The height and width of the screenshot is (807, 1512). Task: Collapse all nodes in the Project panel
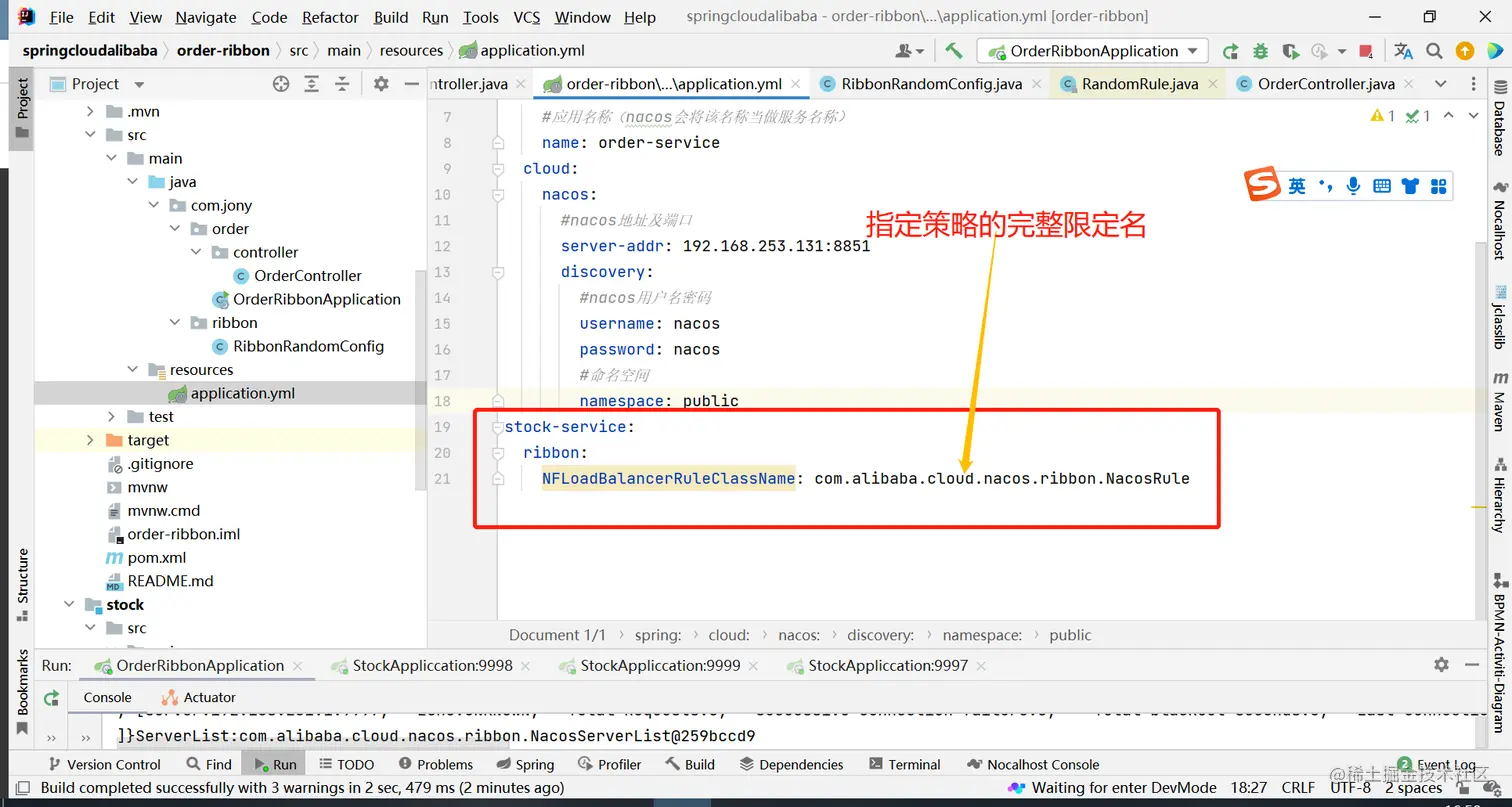[342, 84]
